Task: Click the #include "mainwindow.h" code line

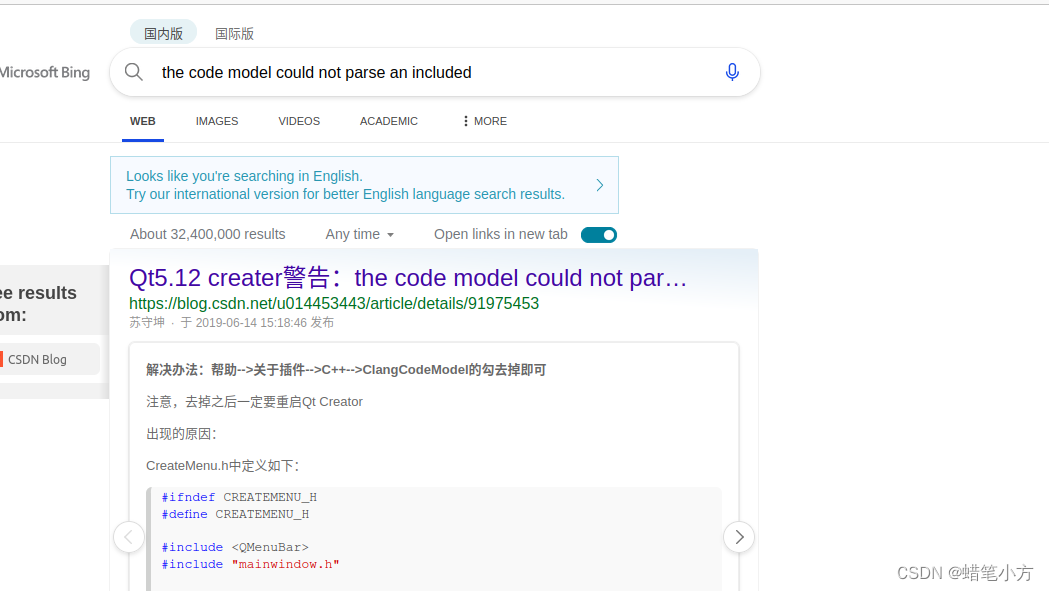Action: click(x=250, y=564)
